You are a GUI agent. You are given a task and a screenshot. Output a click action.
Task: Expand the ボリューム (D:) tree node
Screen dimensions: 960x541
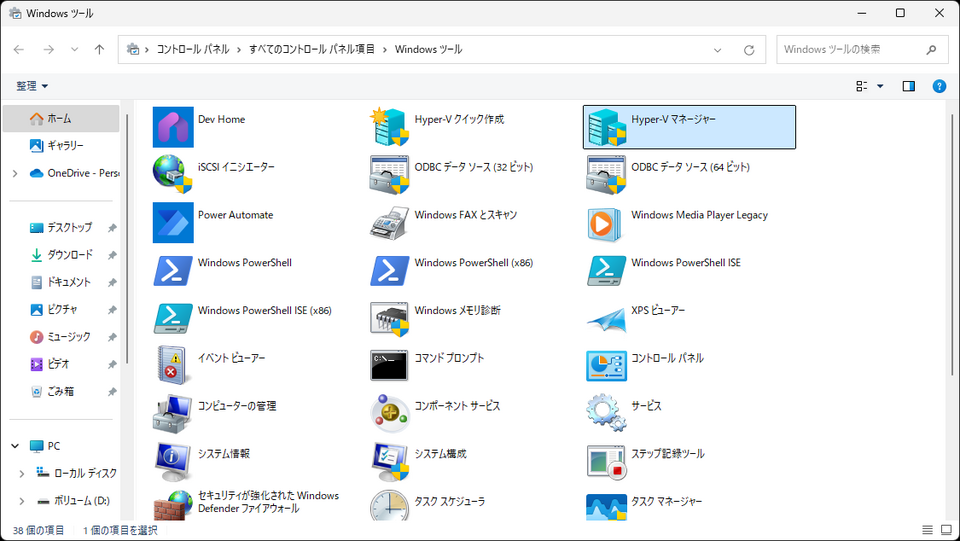click(22, 501)
